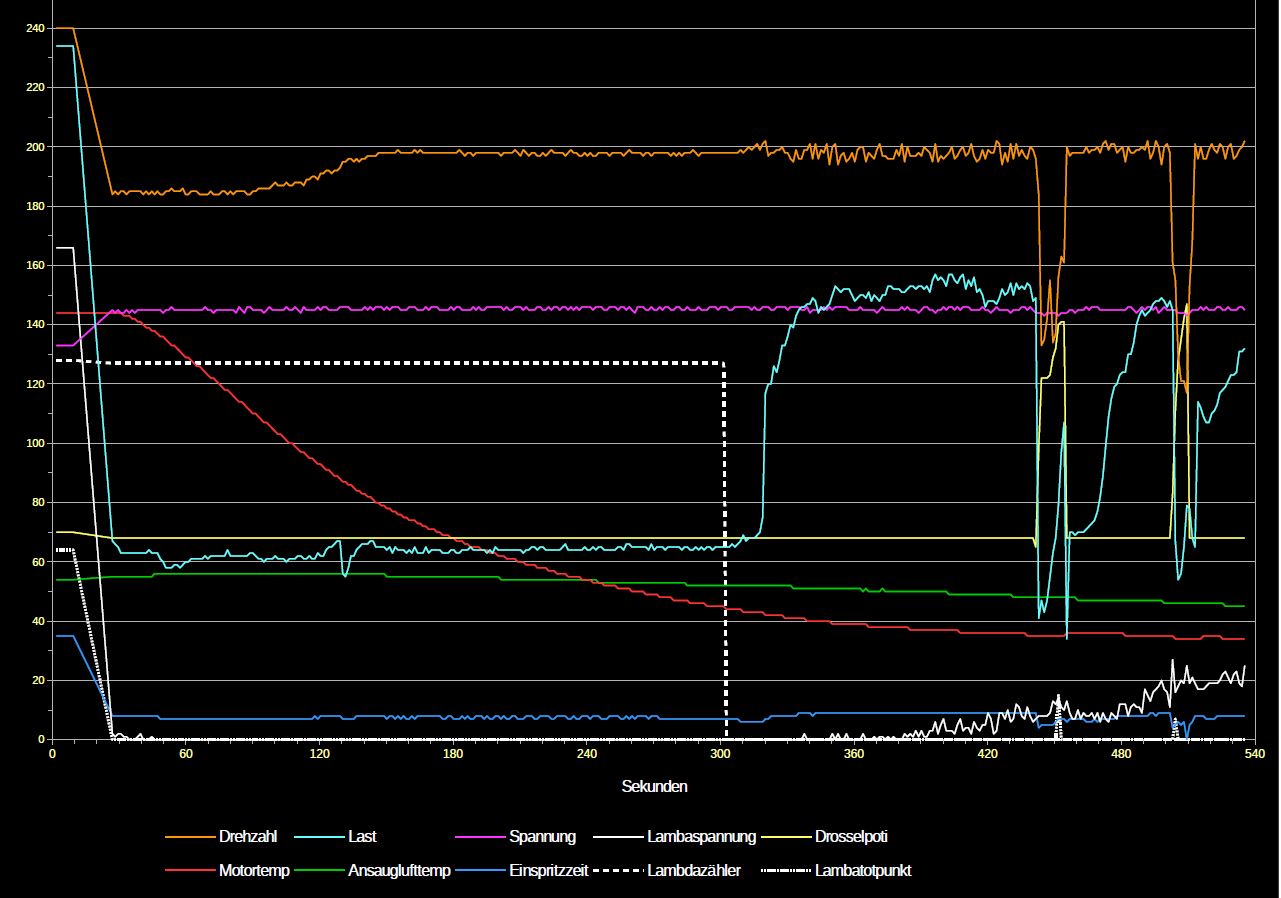Click the Sekunden x-axis title

click(x=654, y=787)
